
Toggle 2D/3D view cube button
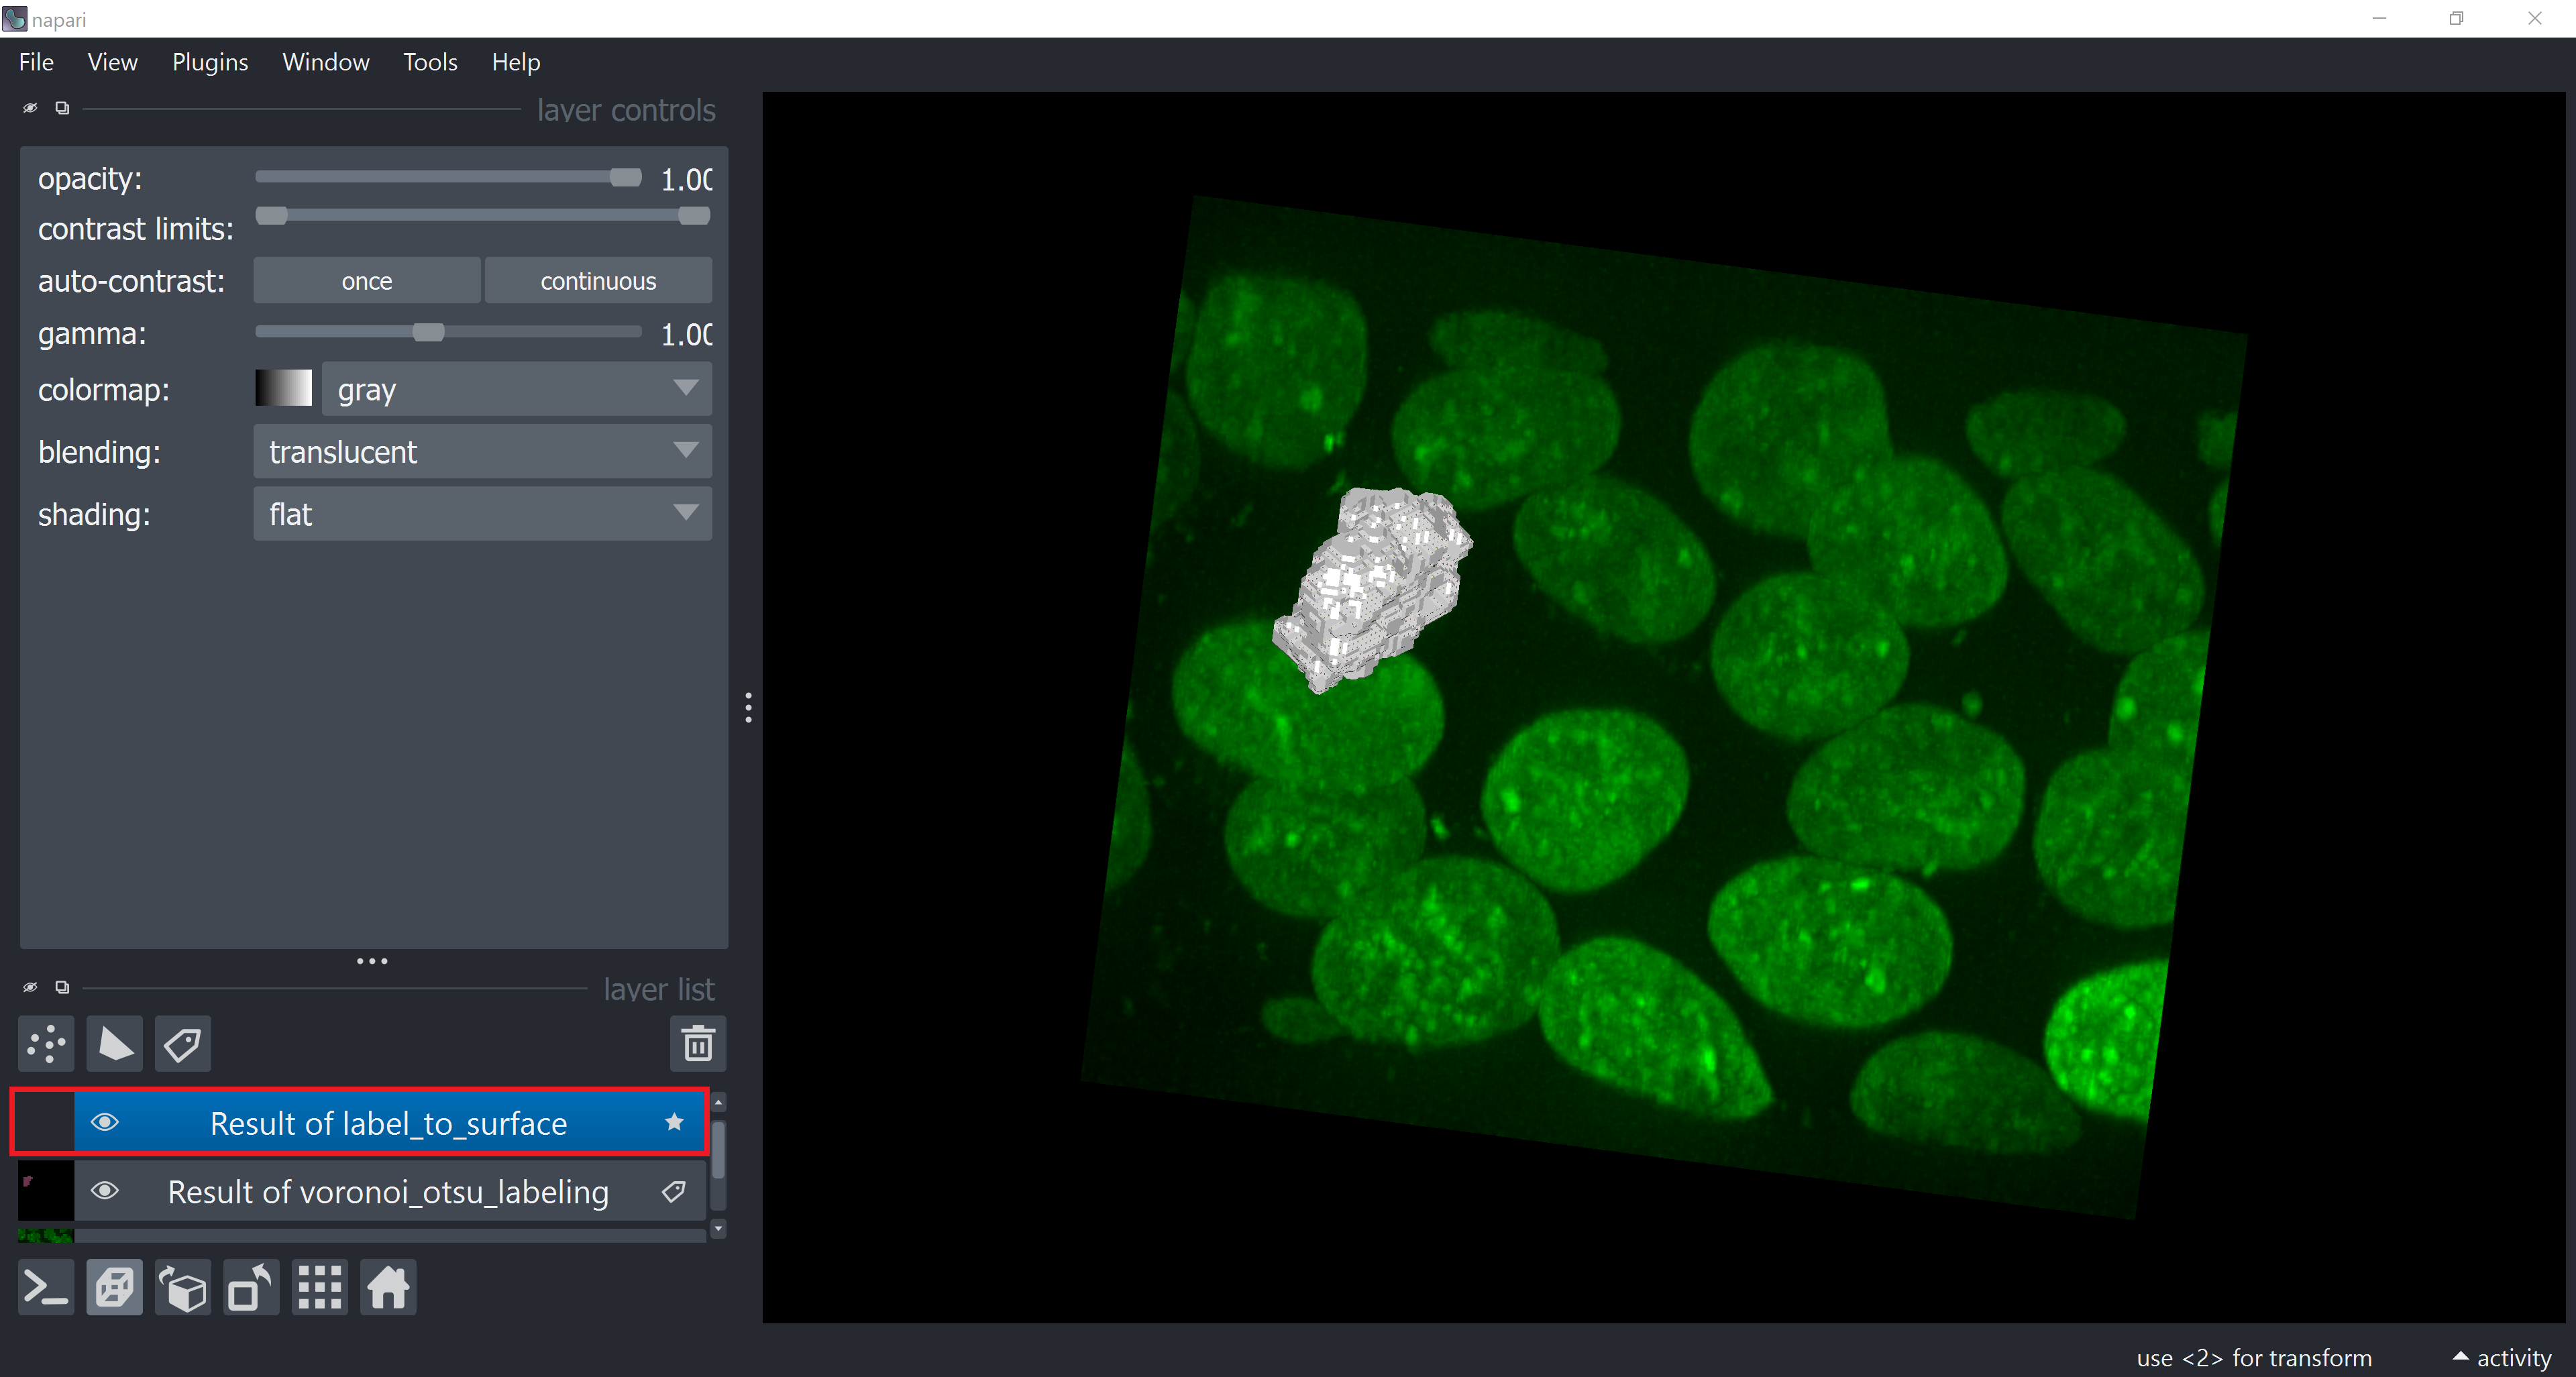pos(115,1287)
